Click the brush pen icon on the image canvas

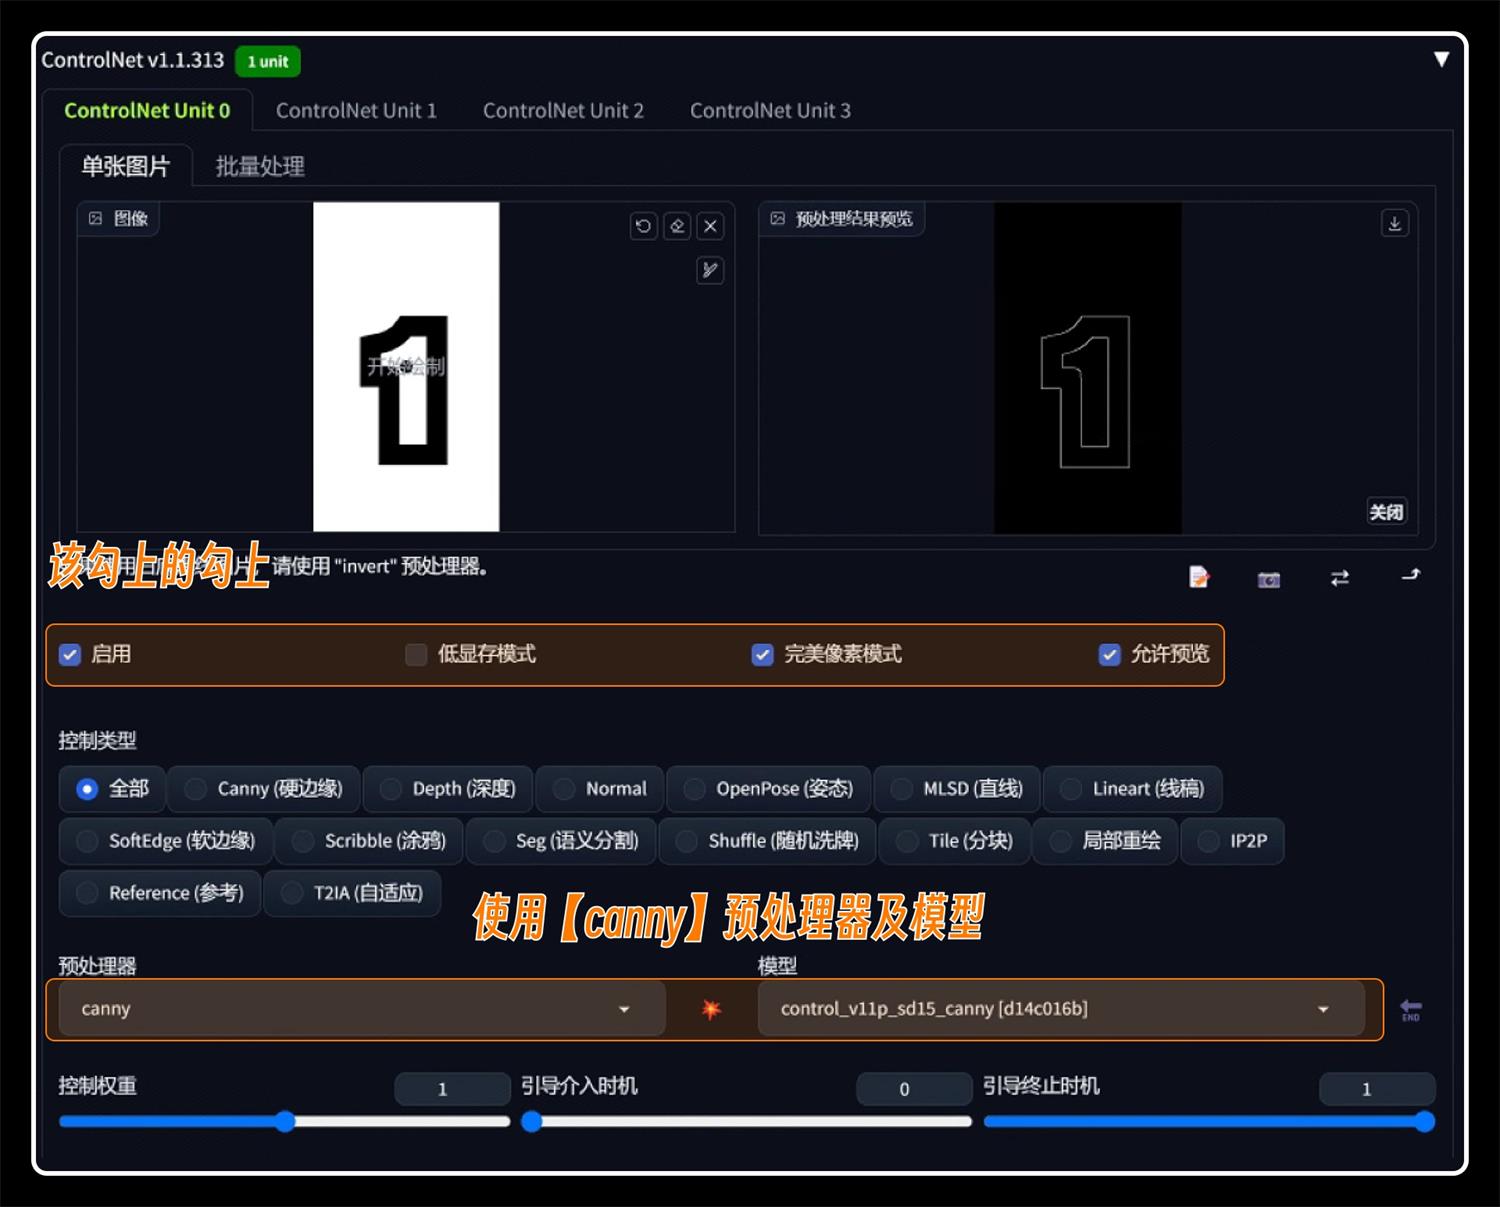pyautogui.click(x=710, y=270)
